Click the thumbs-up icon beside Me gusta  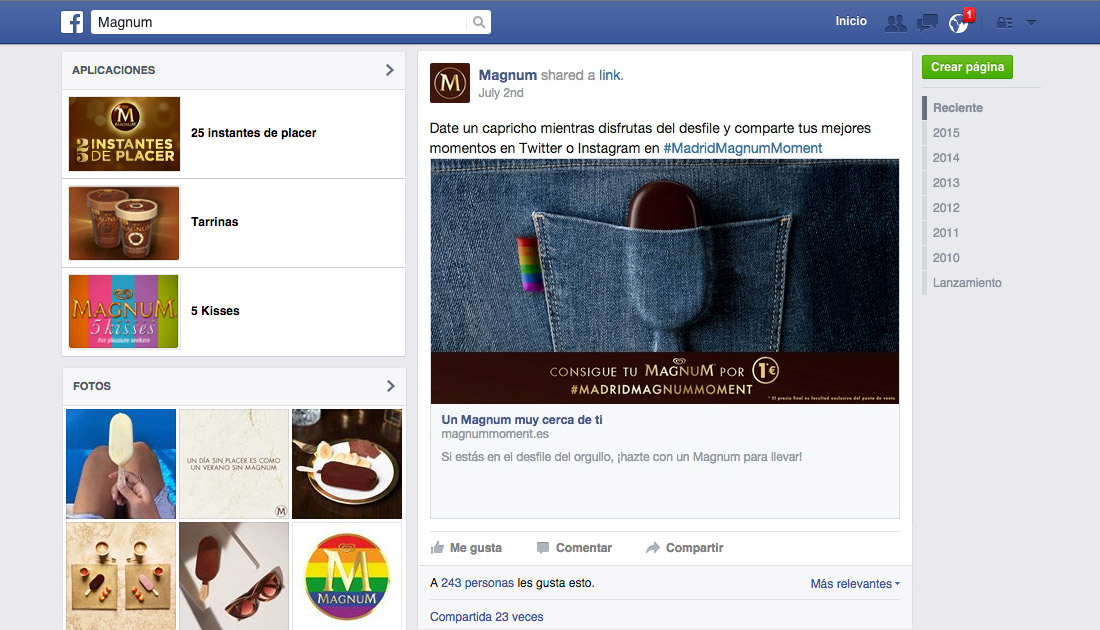(x=437, y=548)
